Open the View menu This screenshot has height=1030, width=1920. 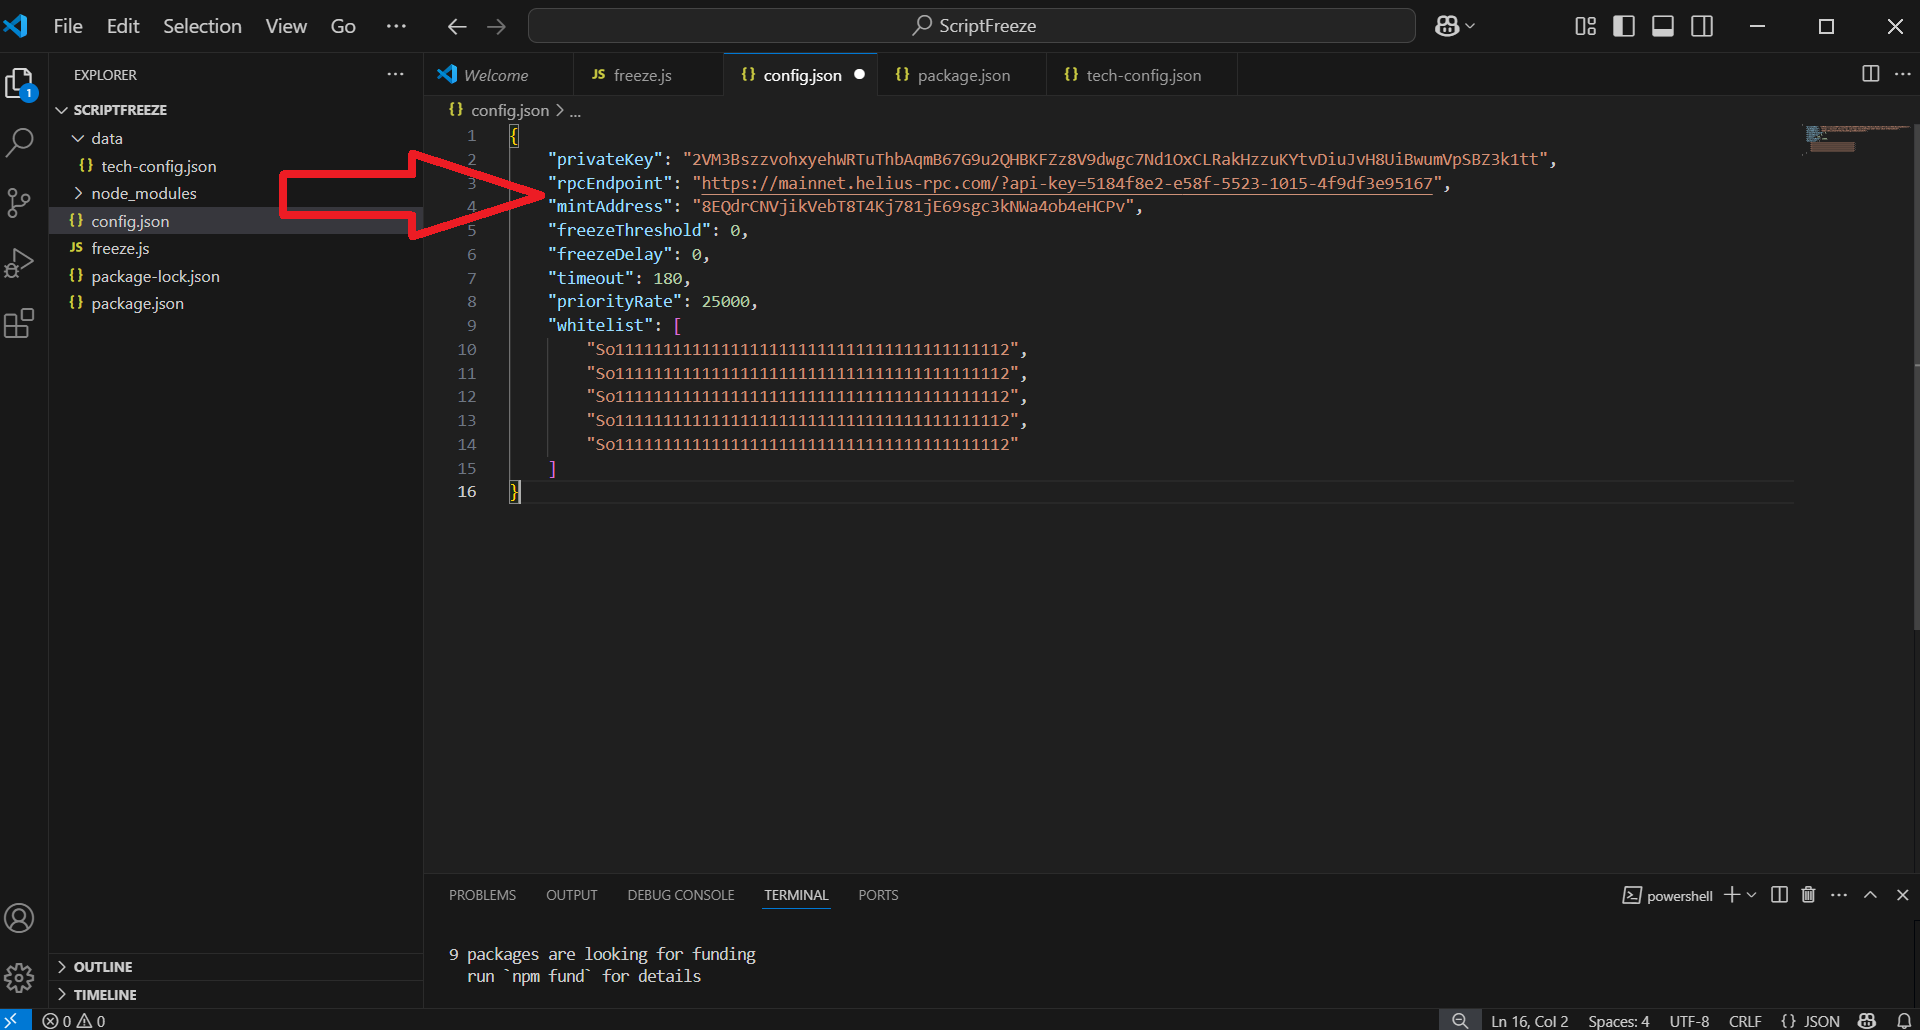tap(286, 26)
